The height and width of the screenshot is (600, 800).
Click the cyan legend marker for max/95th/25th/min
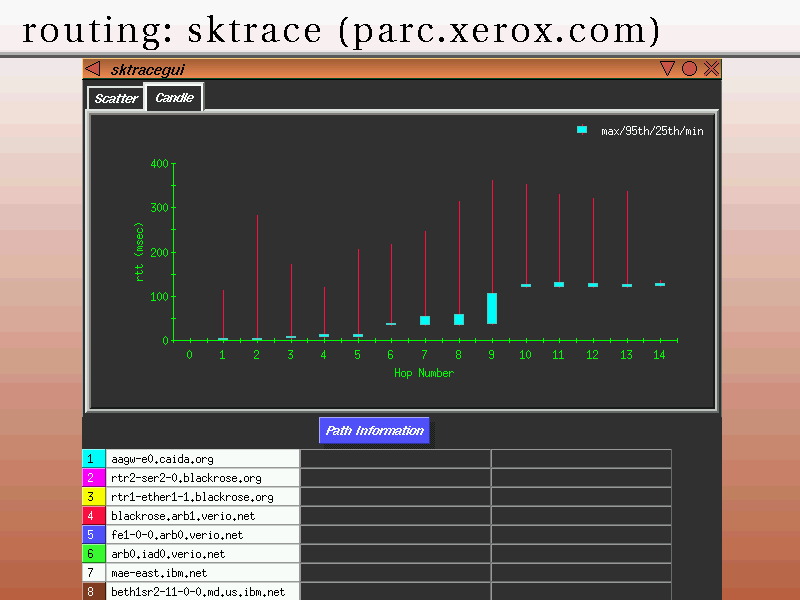pyautogui.click(x=582, y=130)
